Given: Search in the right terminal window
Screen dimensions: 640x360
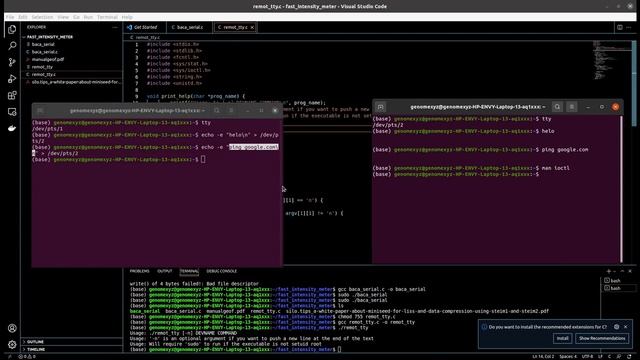Looking at the screenshot, I should [x=557, y=107].
